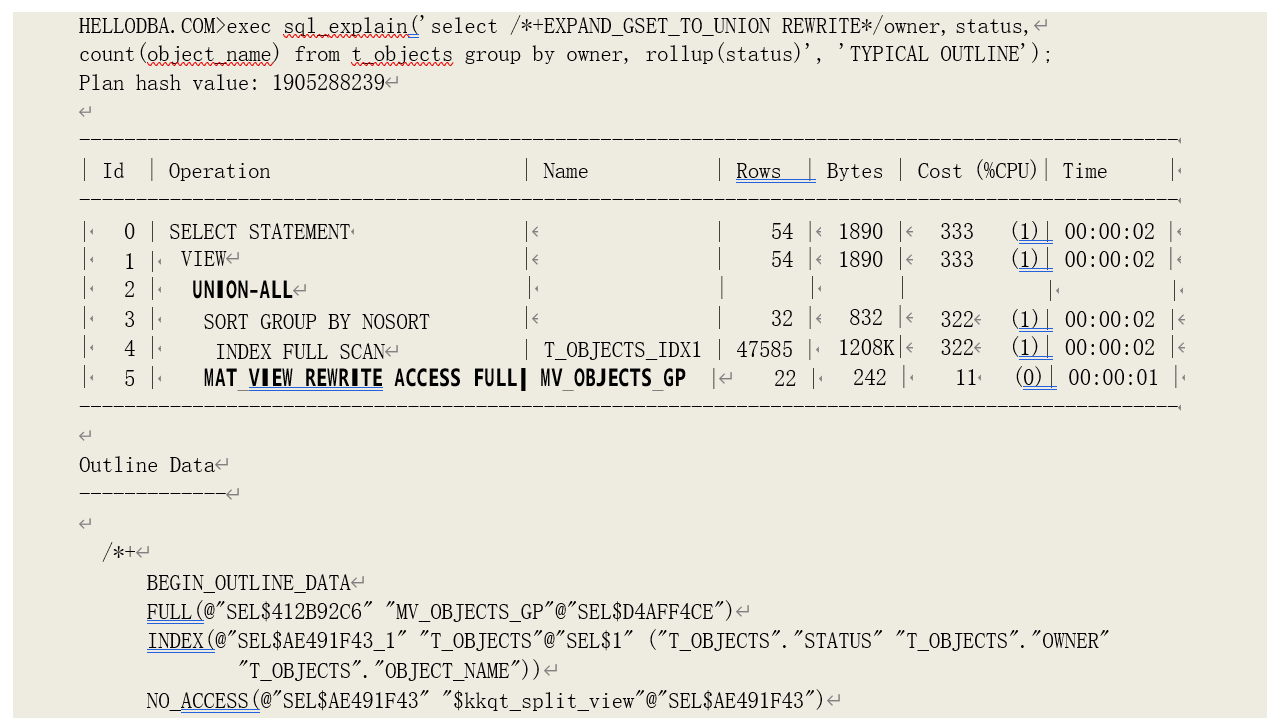Click the 1208K bytes value
The image size is (1274, 726).
[866, 348]
